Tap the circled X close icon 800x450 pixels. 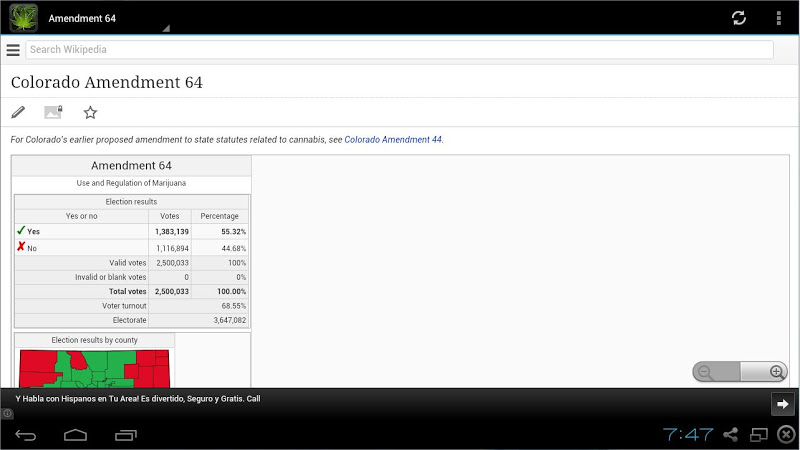[787, 435]
